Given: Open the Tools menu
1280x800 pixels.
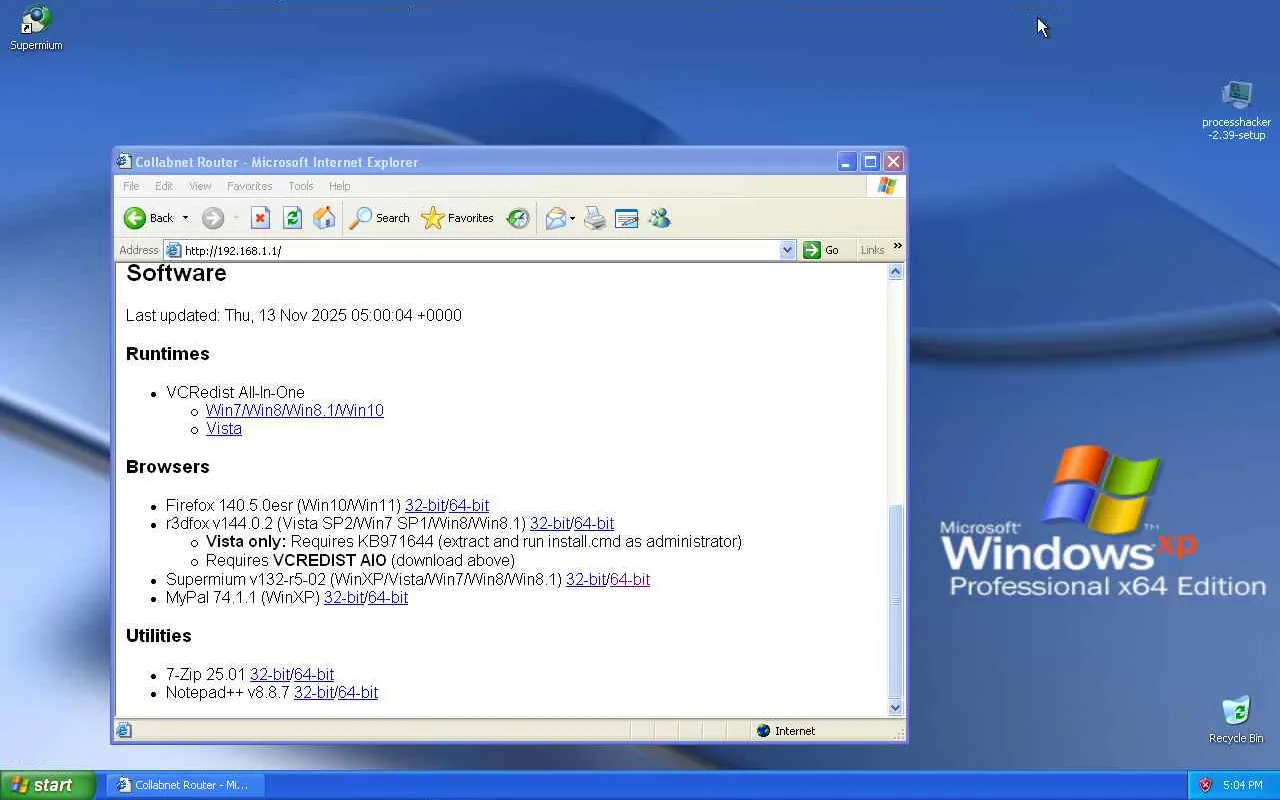Looking at the screenshot, I should (301, 186).
